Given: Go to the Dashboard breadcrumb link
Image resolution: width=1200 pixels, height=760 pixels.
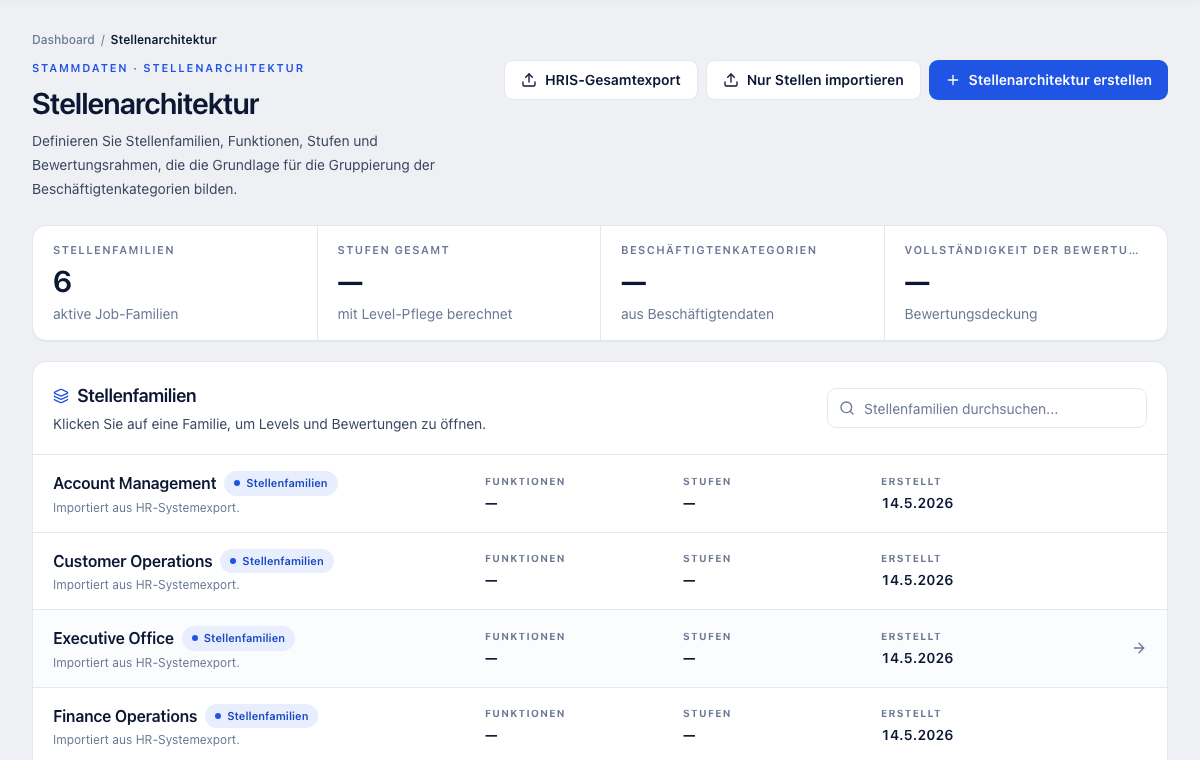Looking at the screenshot, I should click(63, 40).
